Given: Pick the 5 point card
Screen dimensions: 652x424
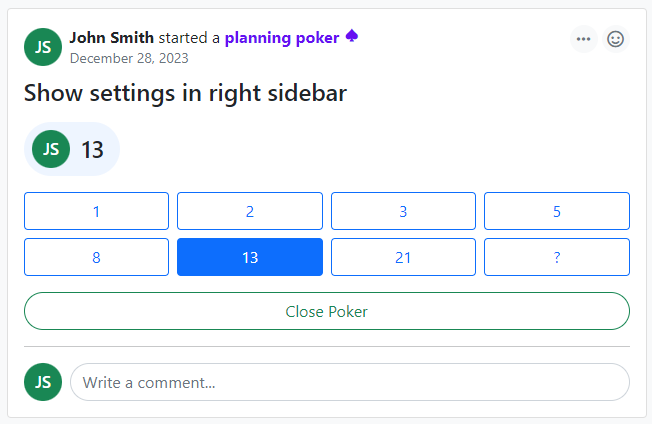Looking at the screenshot, I should click(557, 211).
